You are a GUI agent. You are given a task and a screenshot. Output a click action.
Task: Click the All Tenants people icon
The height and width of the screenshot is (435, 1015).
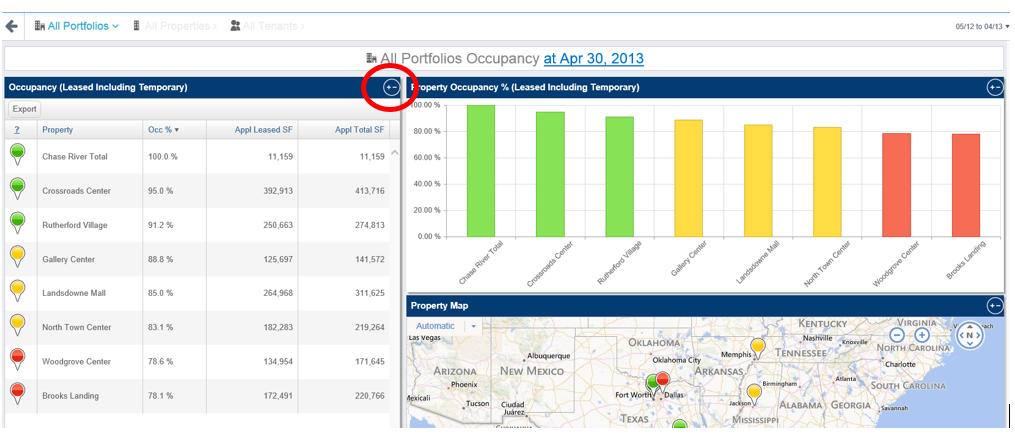tap(236, 27)
